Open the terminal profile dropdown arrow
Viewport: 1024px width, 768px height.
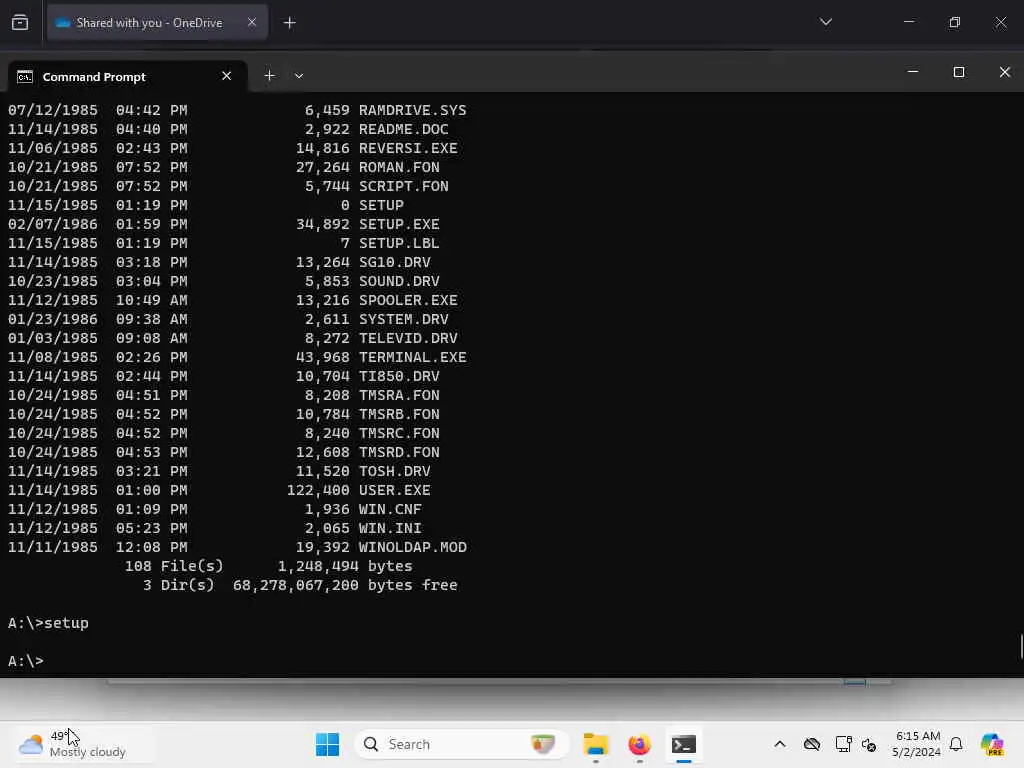coord(298,76)
